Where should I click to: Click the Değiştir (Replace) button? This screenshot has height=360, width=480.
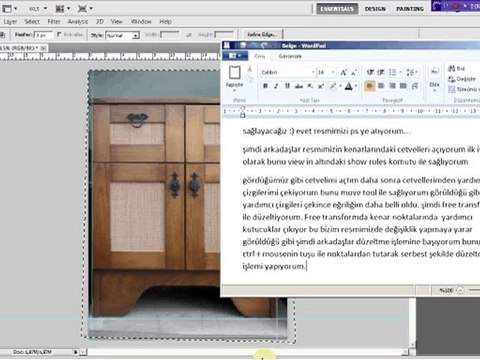462,79
